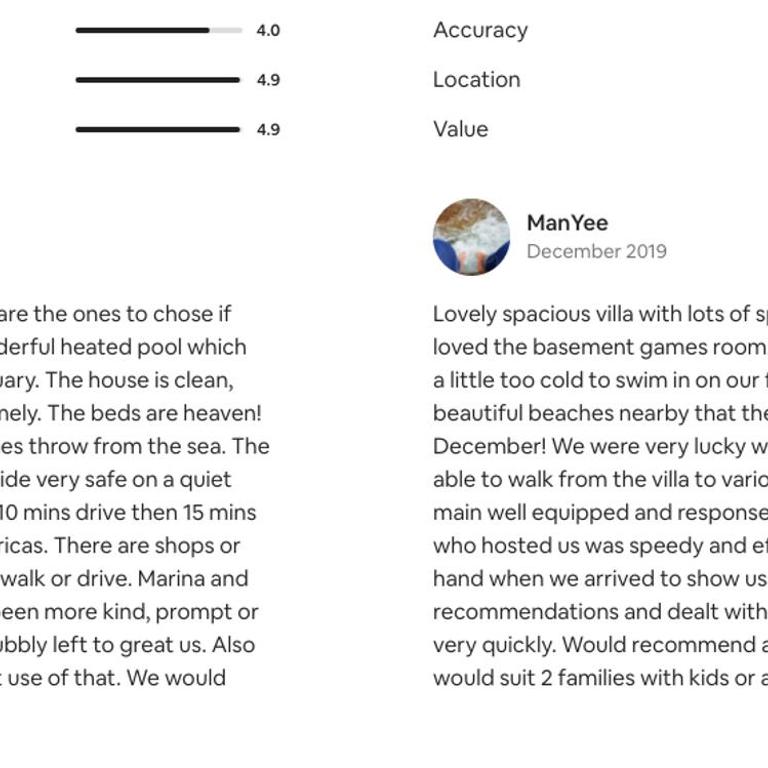
Task: Click text '10 mins drive then 15 mins'
Action: [x=128, y=513]
